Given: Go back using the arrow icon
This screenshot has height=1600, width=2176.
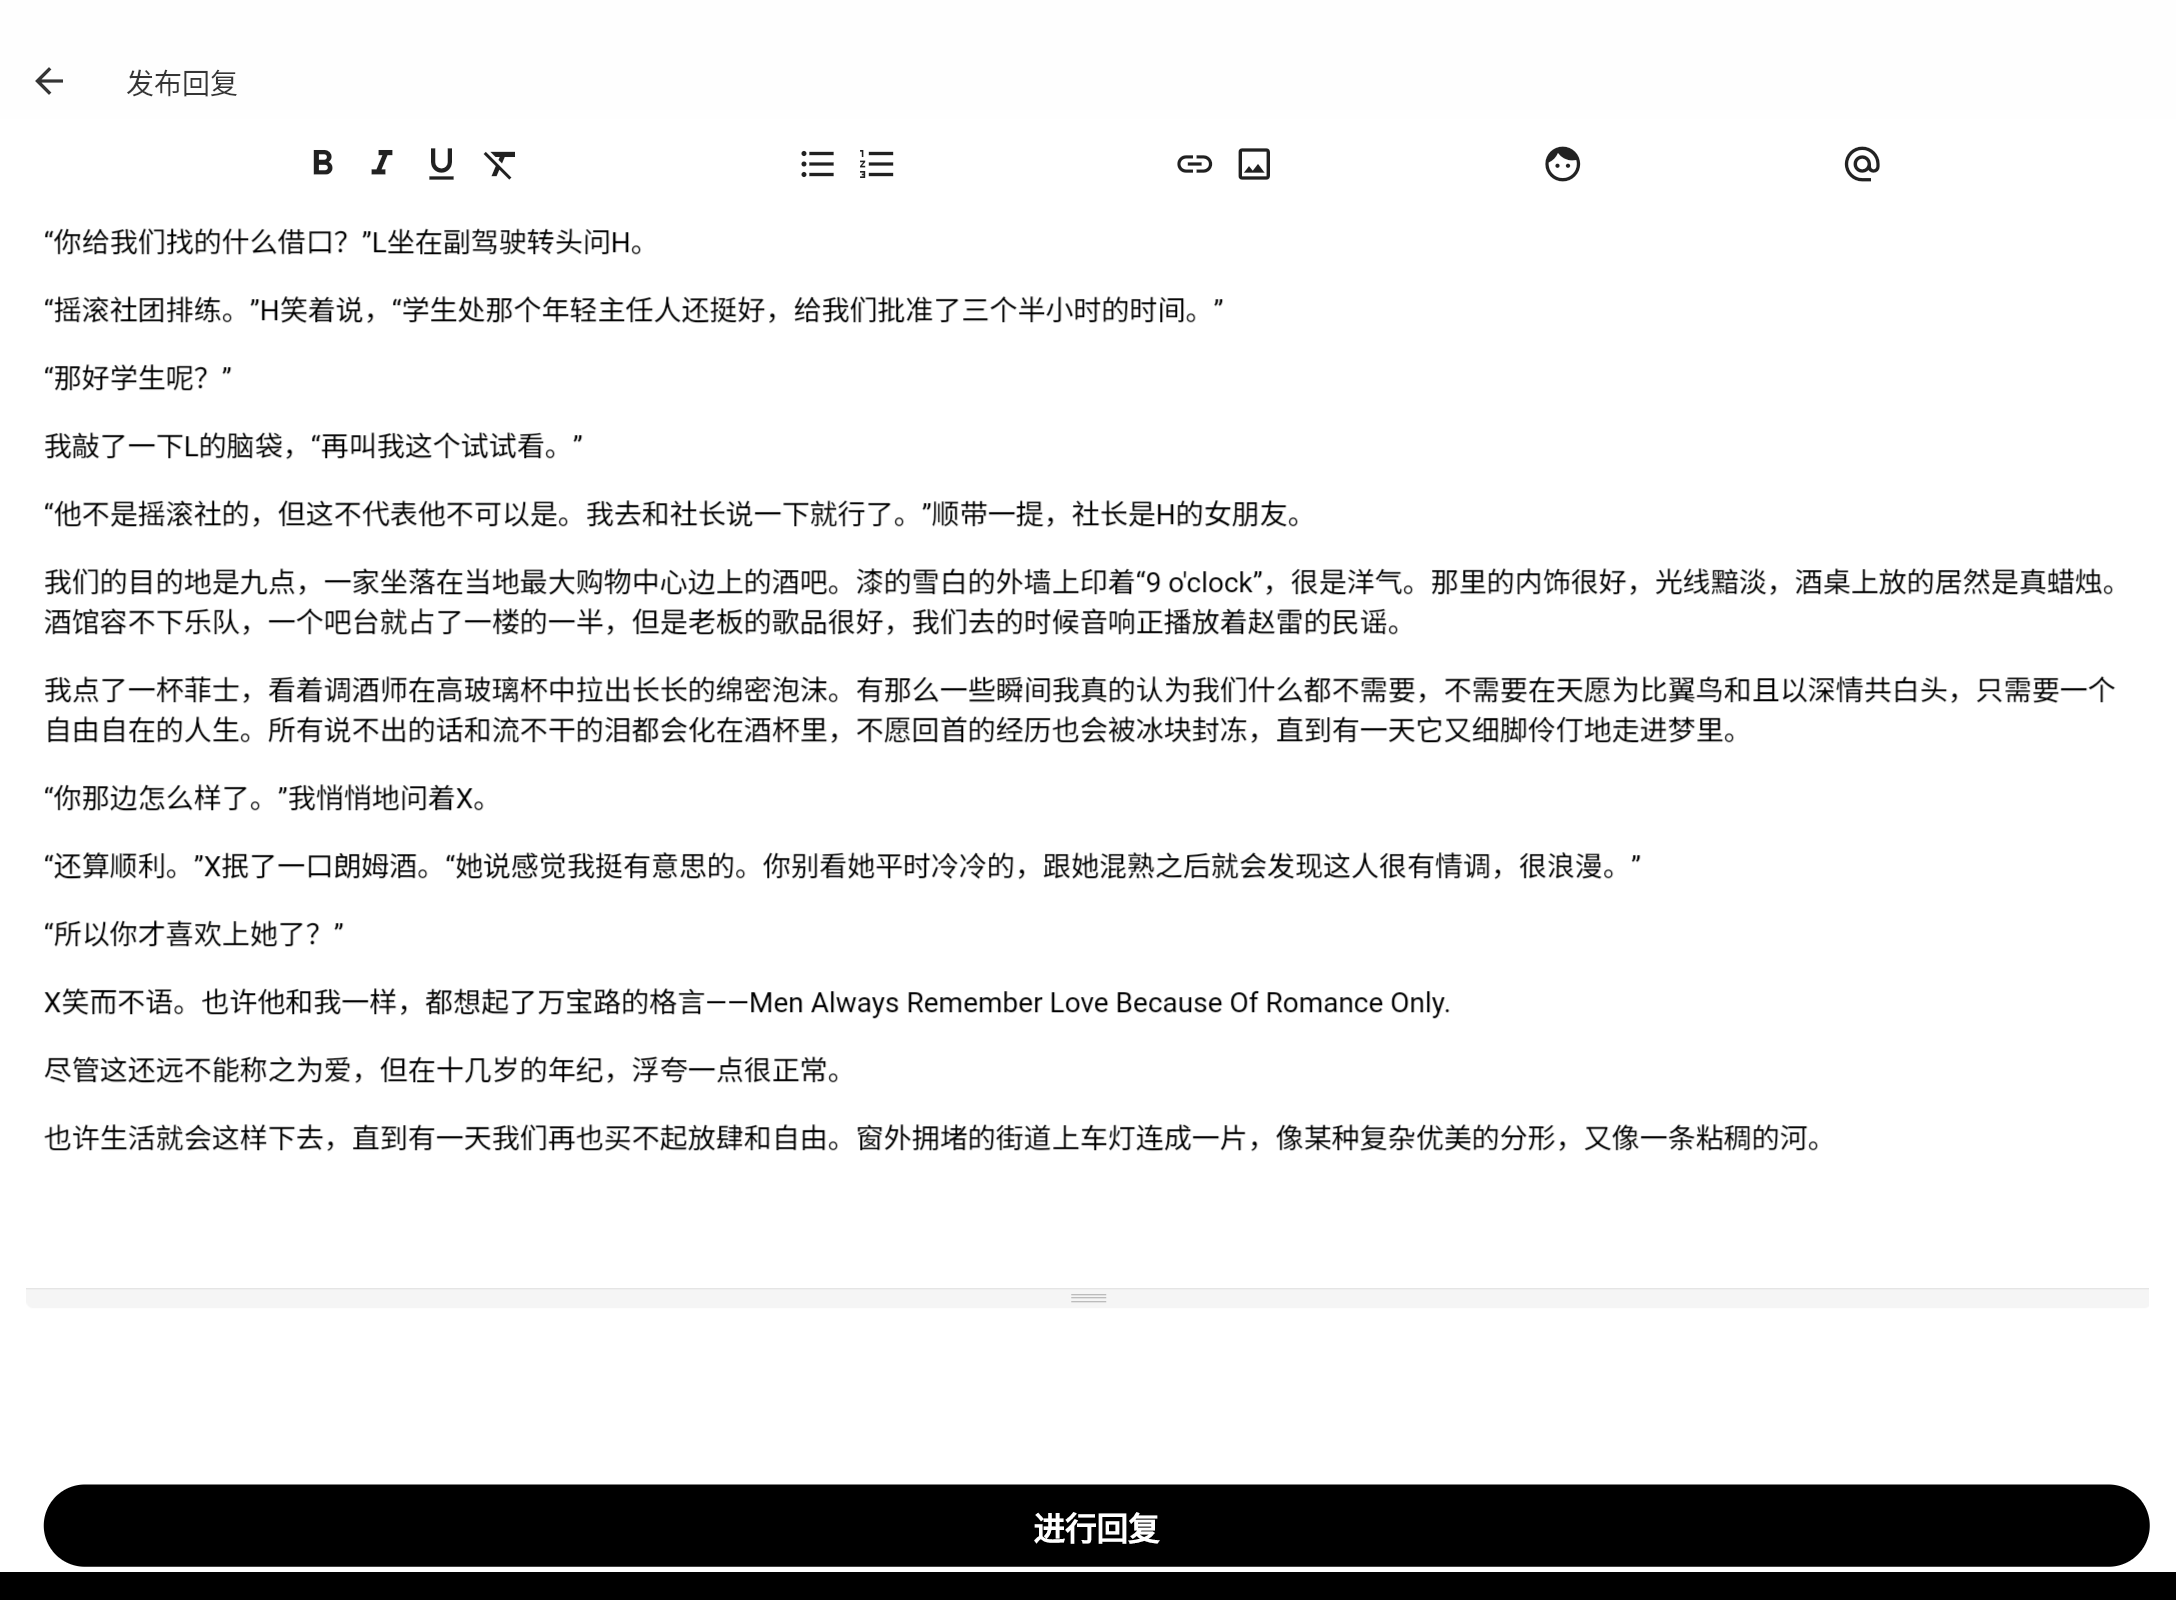Looking at the screenshot, I should [x=49, y=82].
